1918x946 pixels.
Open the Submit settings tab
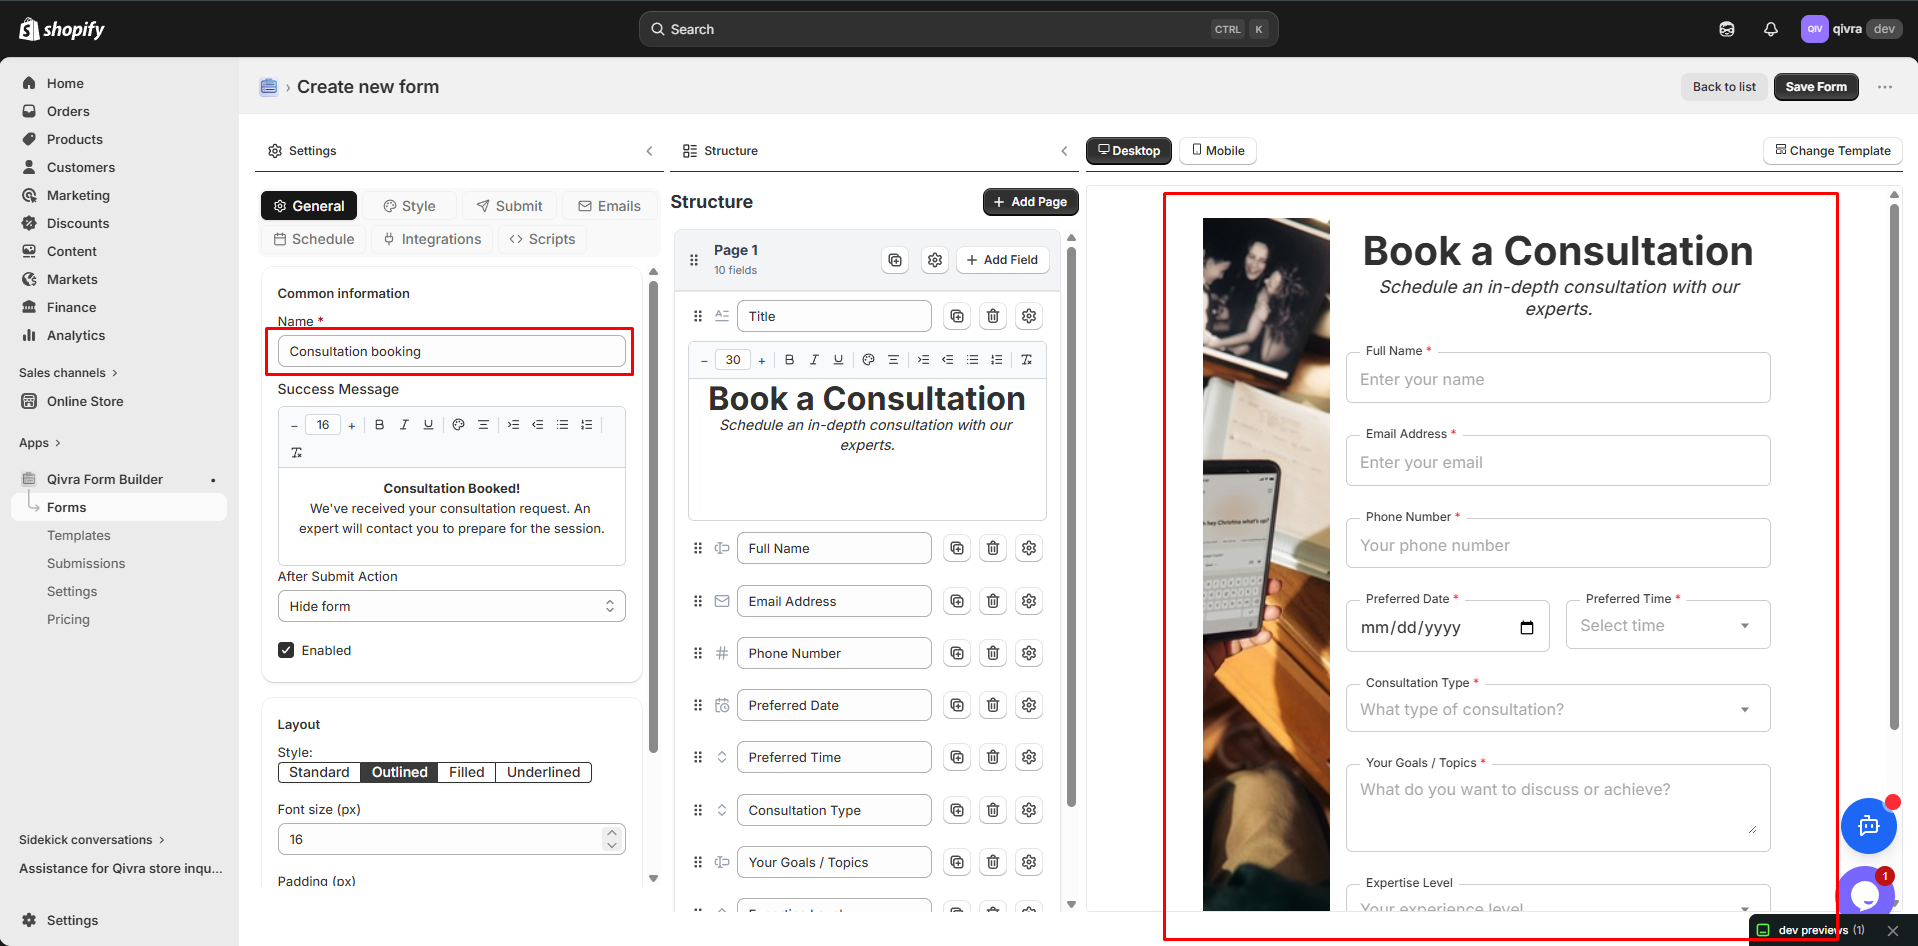pos(509,206)
